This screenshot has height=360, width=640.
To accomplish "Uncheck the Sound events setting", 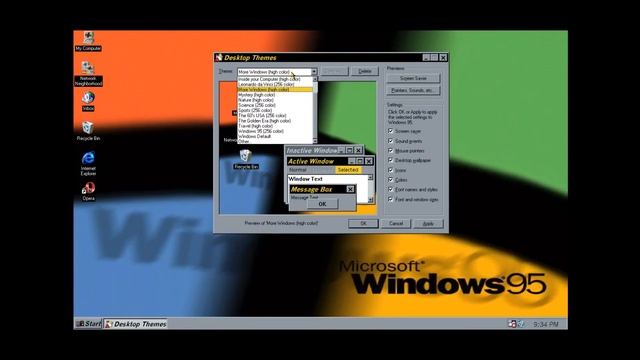I will click(391, 141).
